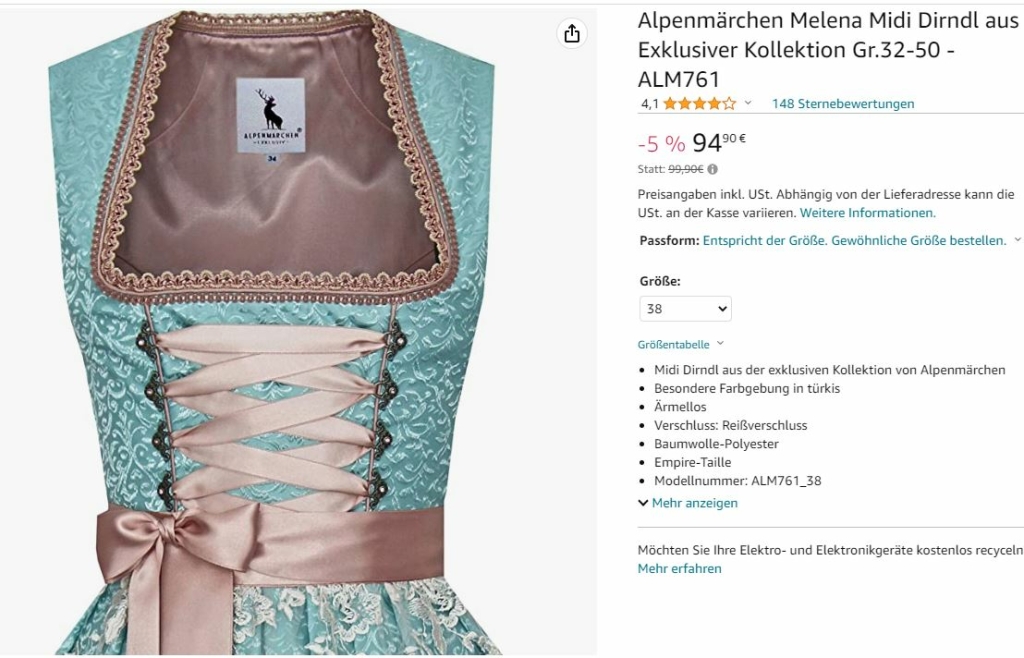The height and width of the screenshot is (658, 1024).
Task: Click the Alpenmärchen Melena product title
Action: pyautogui.click(x=827, y=50)
